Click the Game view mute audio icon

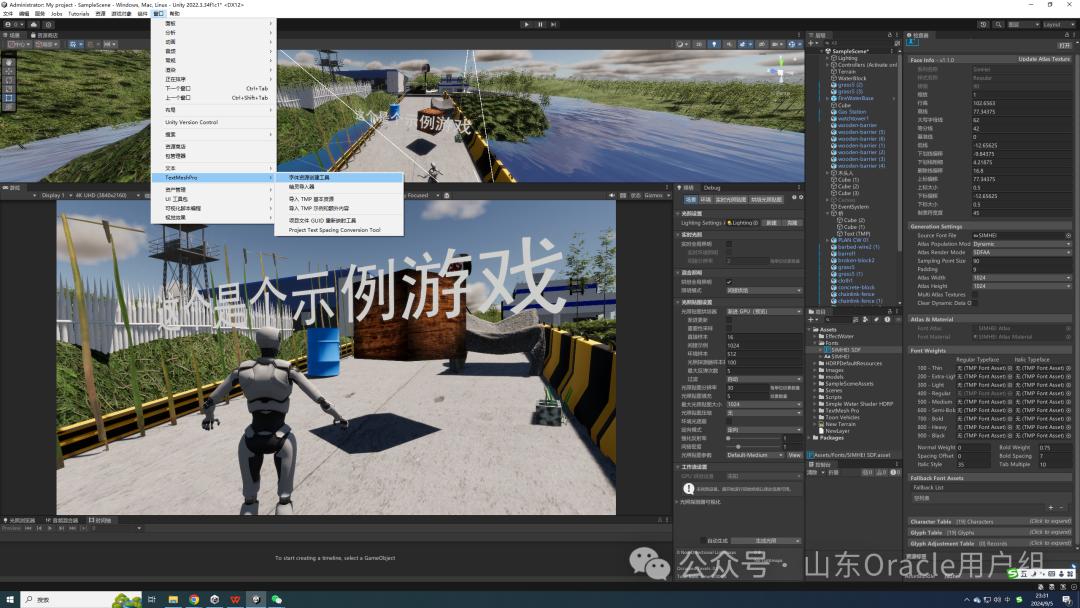612,195
